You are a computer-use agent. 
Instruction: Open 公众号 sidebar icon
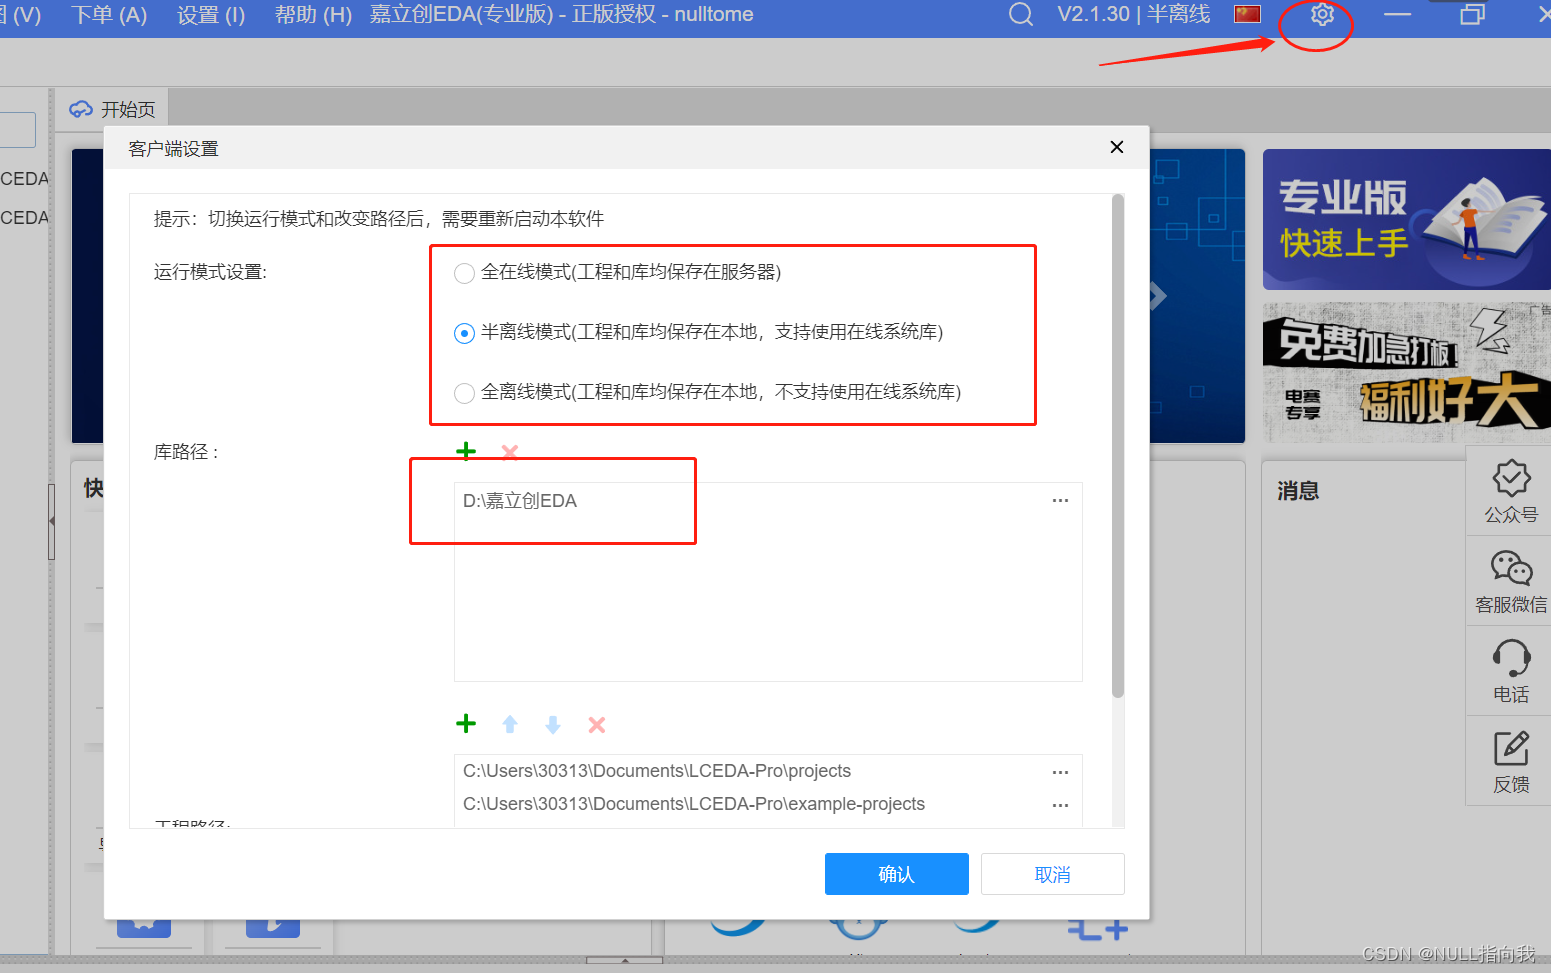[x=1511, y=491]
